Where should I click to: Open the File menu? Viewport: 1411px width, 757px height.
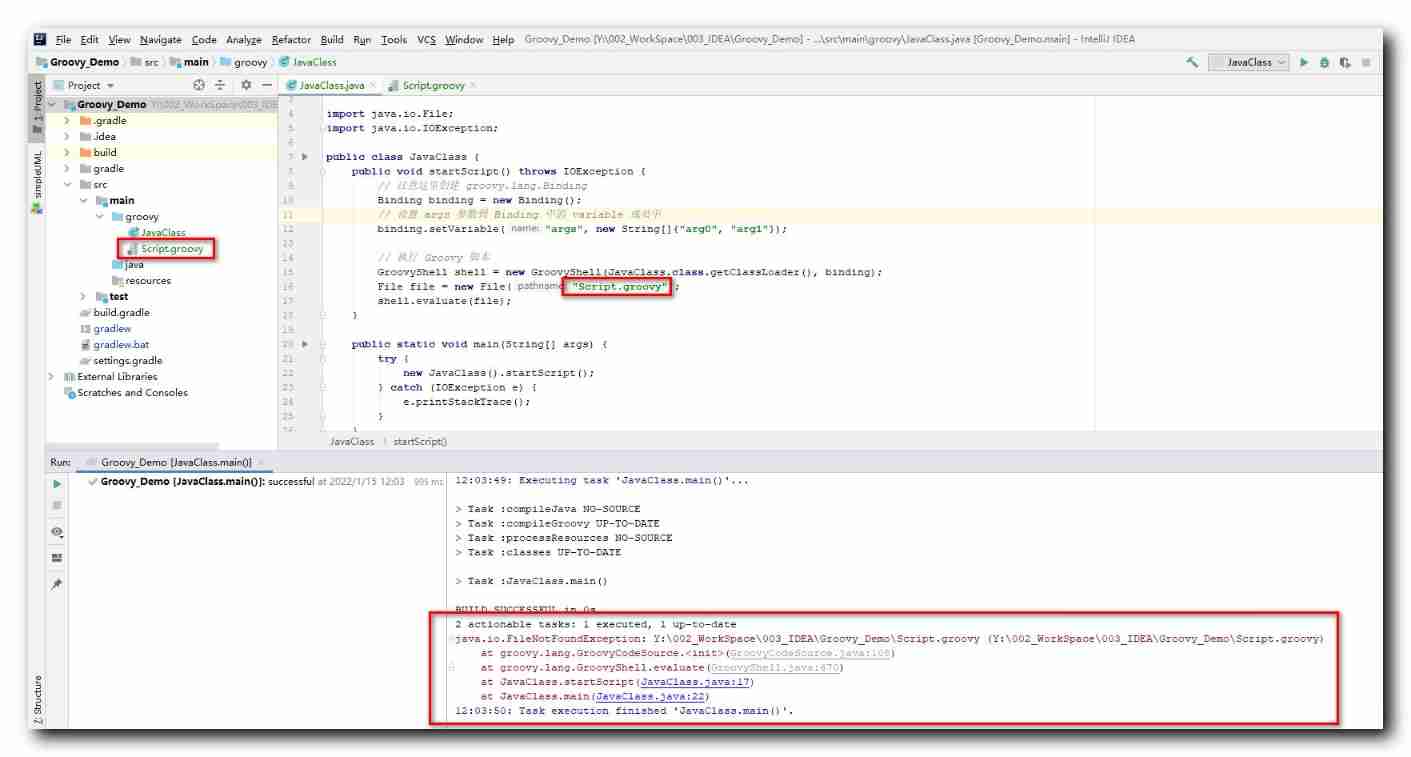tap(63, 39)
